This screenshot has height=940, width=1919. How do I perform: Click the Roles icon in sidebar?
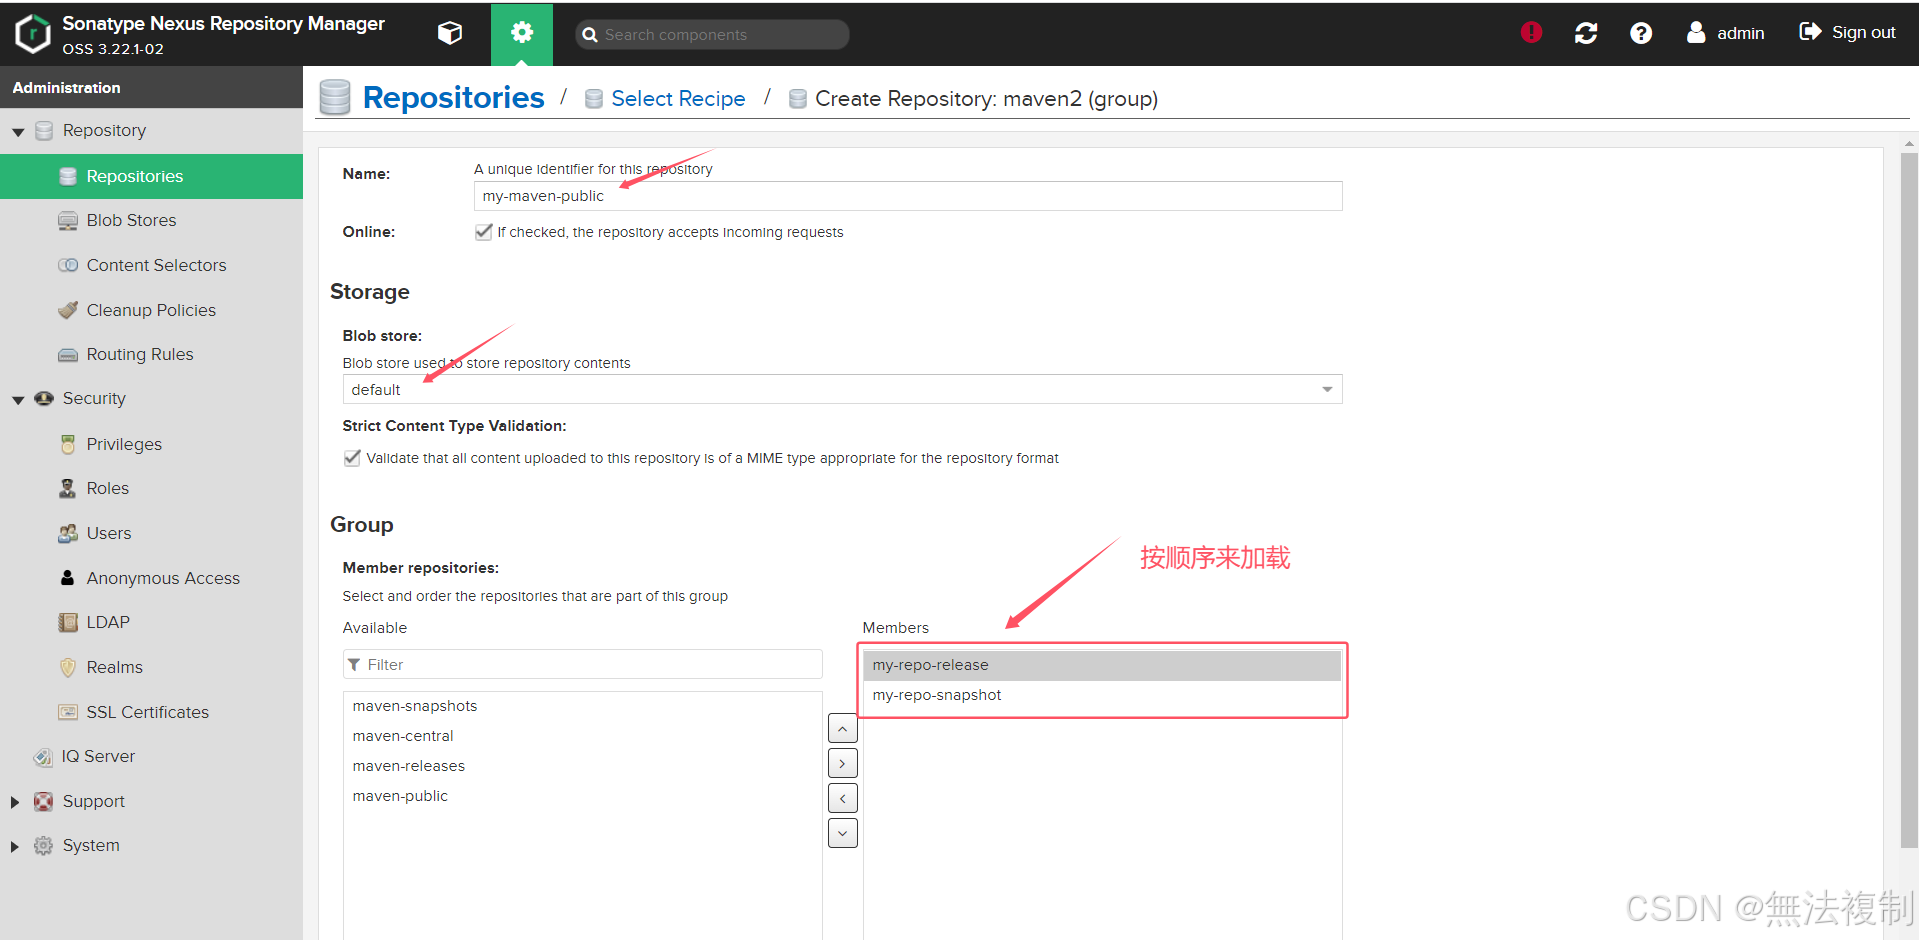[x=67, y=488]
